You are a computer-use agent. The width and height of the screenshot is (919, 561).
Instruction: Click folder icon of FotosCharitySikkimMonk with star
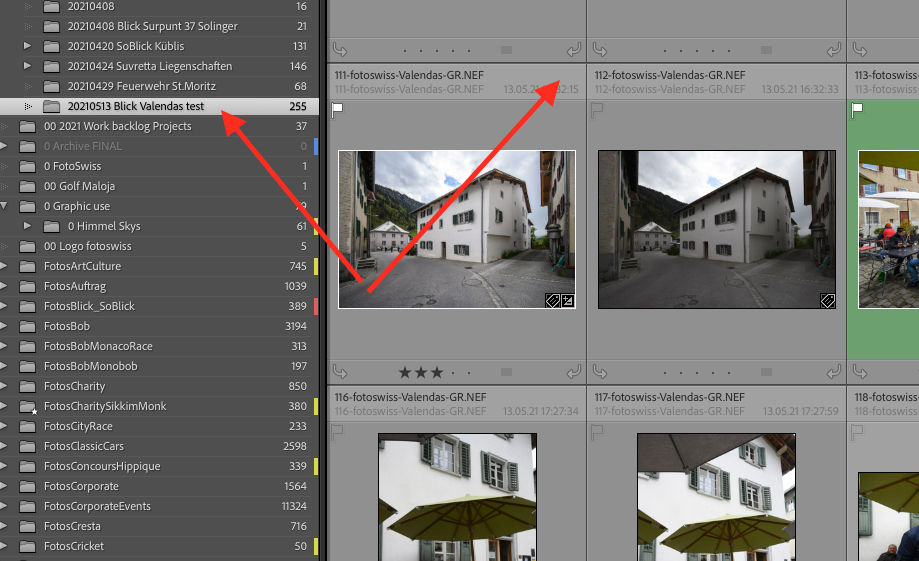(28, 406)
